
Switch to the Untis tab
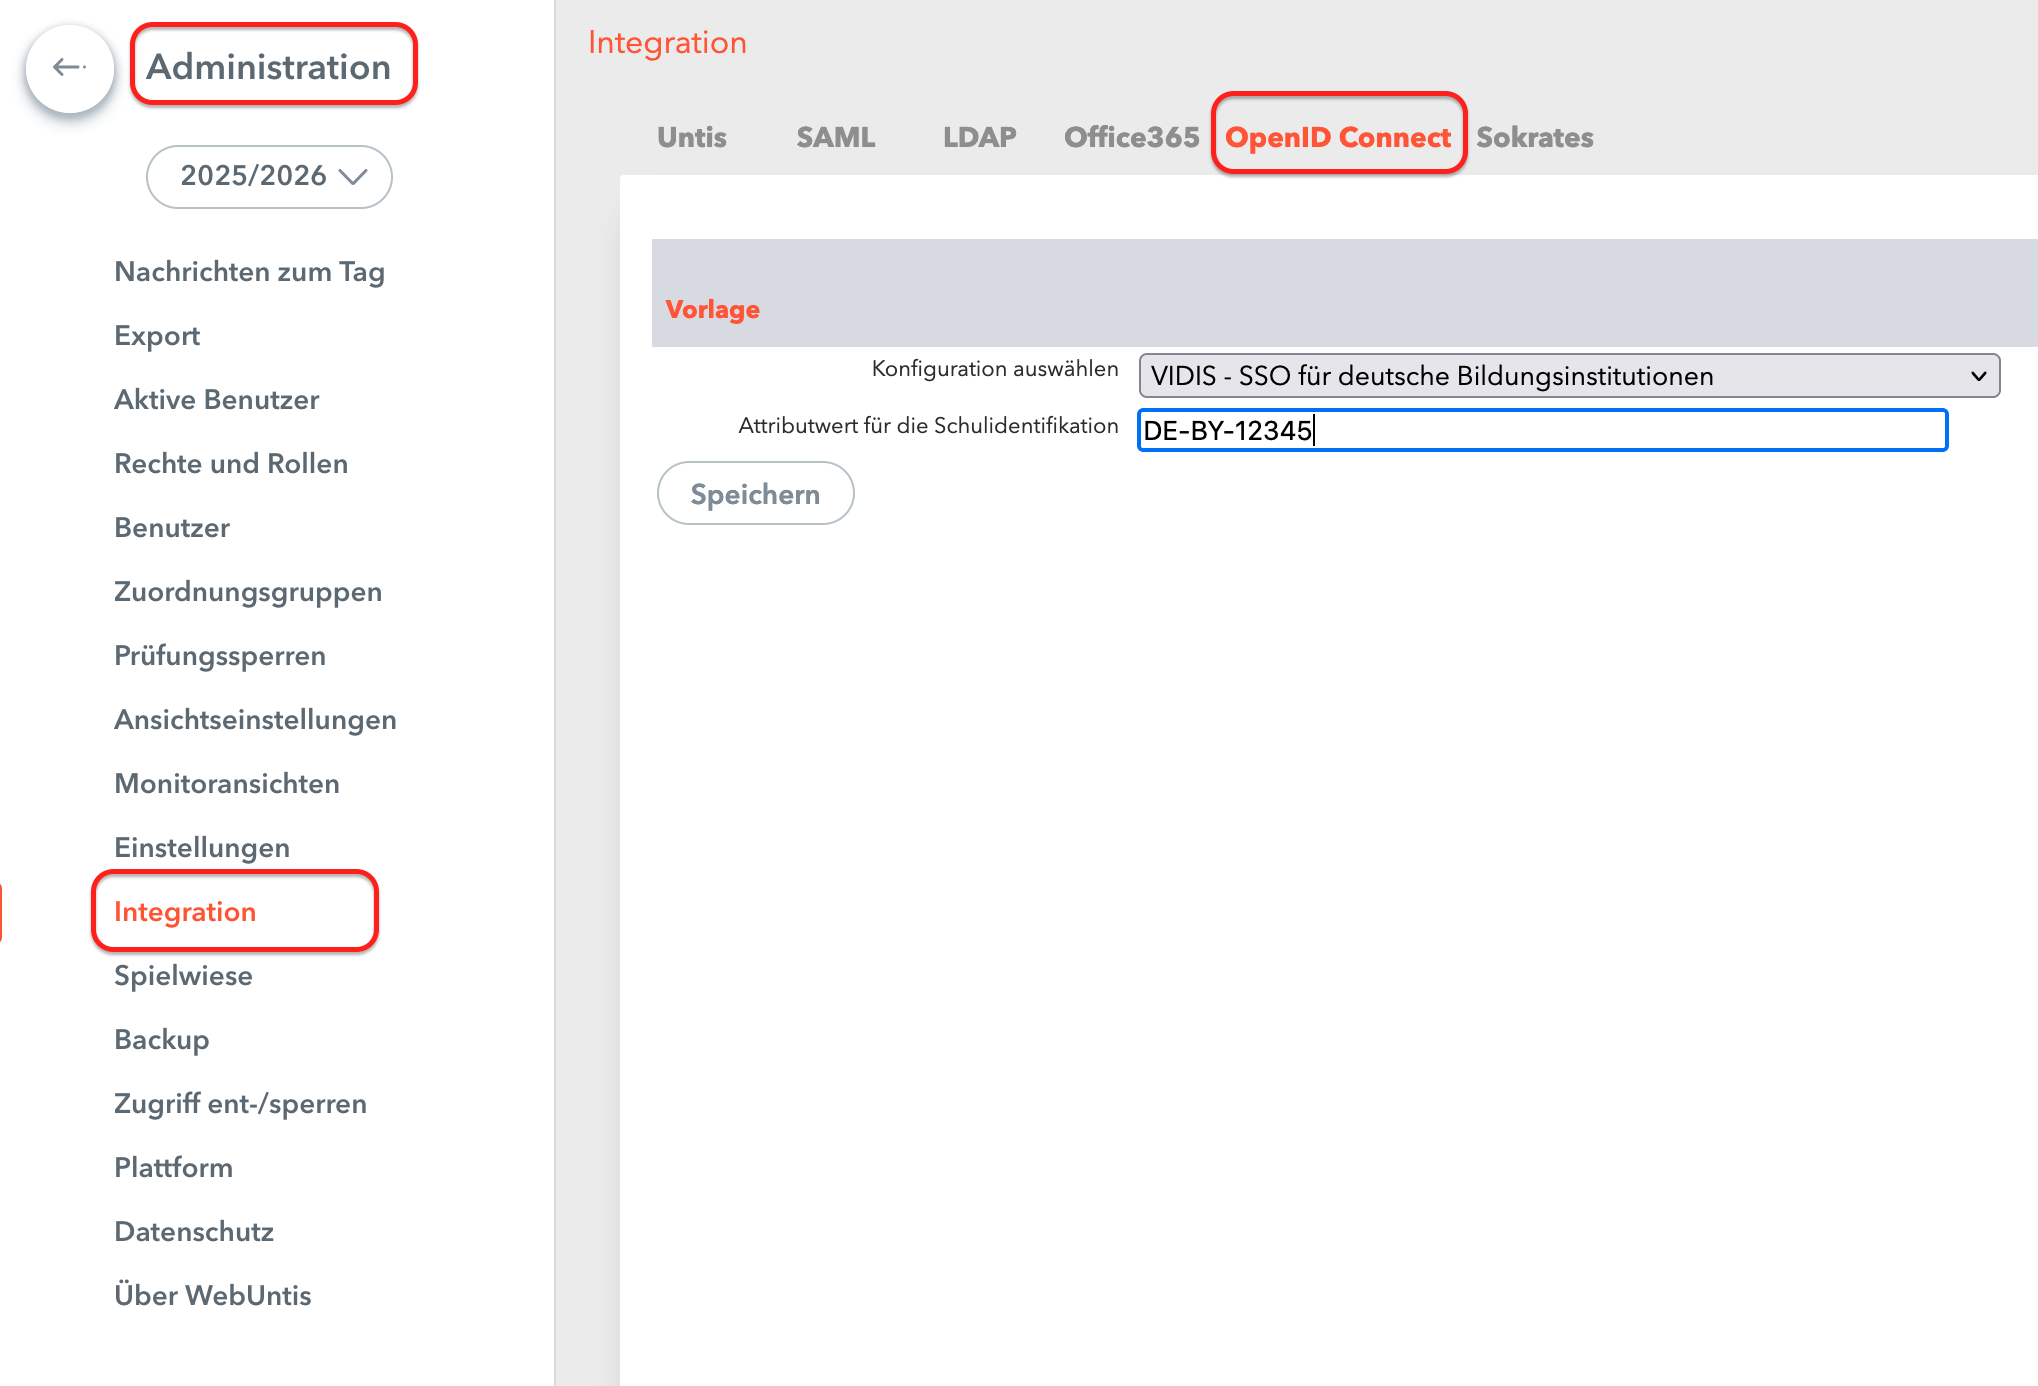[x=691, y=137]
